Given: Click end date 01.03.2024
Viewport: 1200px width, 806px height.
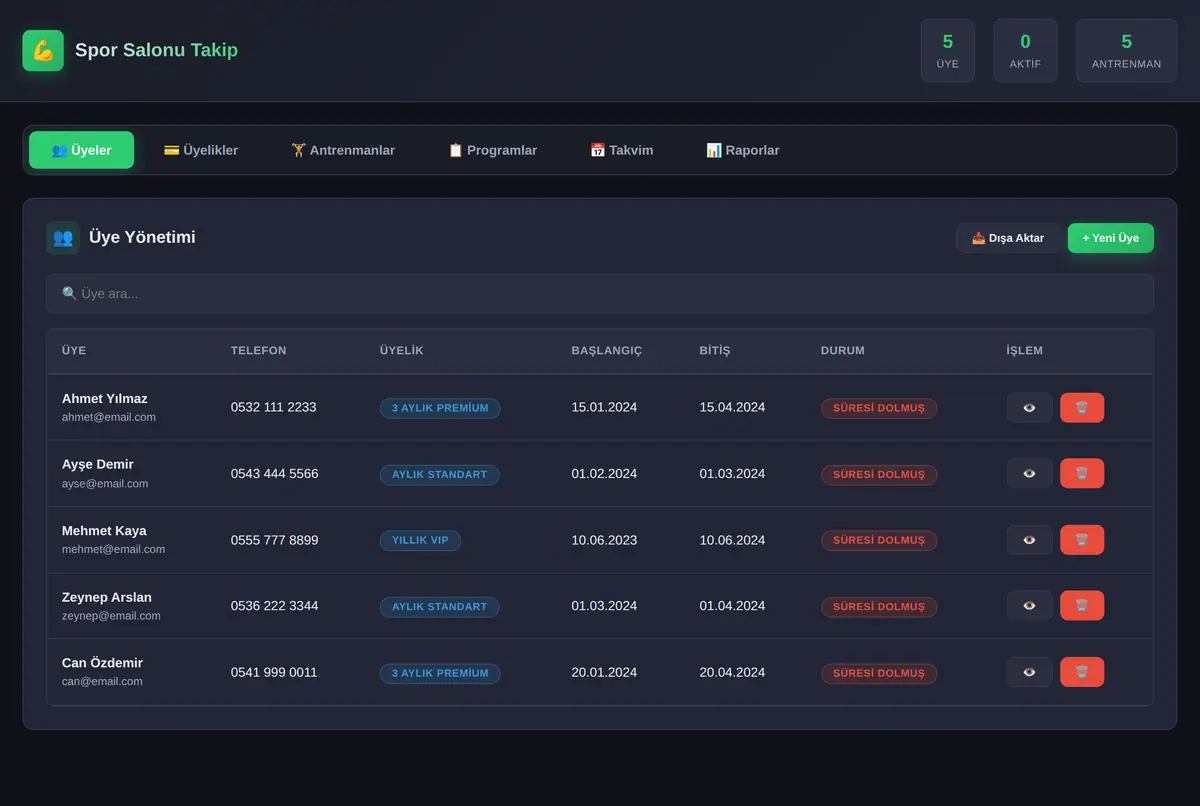Looking at the screenshot, I should pos(732,474).
